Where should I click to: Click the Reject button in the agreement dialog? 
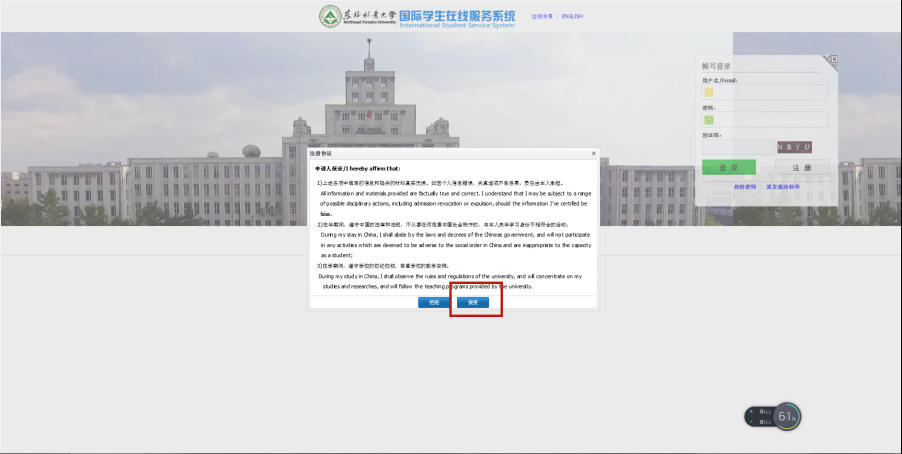(x=433, y=302)
